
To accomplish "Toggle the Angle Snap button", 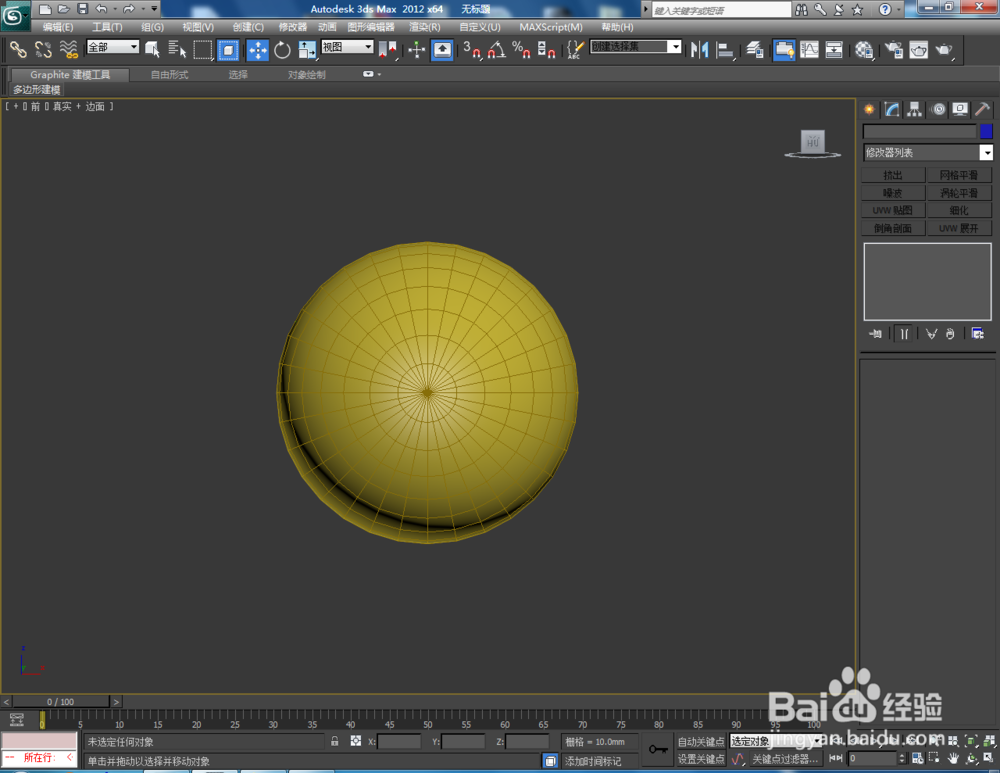I will pyautogui.click(x=497, y=49).
